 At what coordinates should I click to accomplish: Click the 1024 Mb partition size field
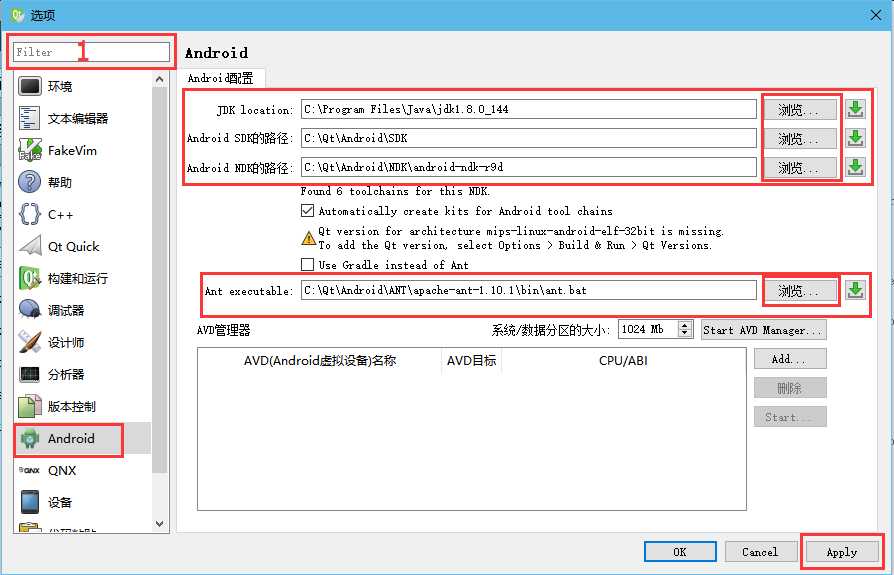(648, 329)
